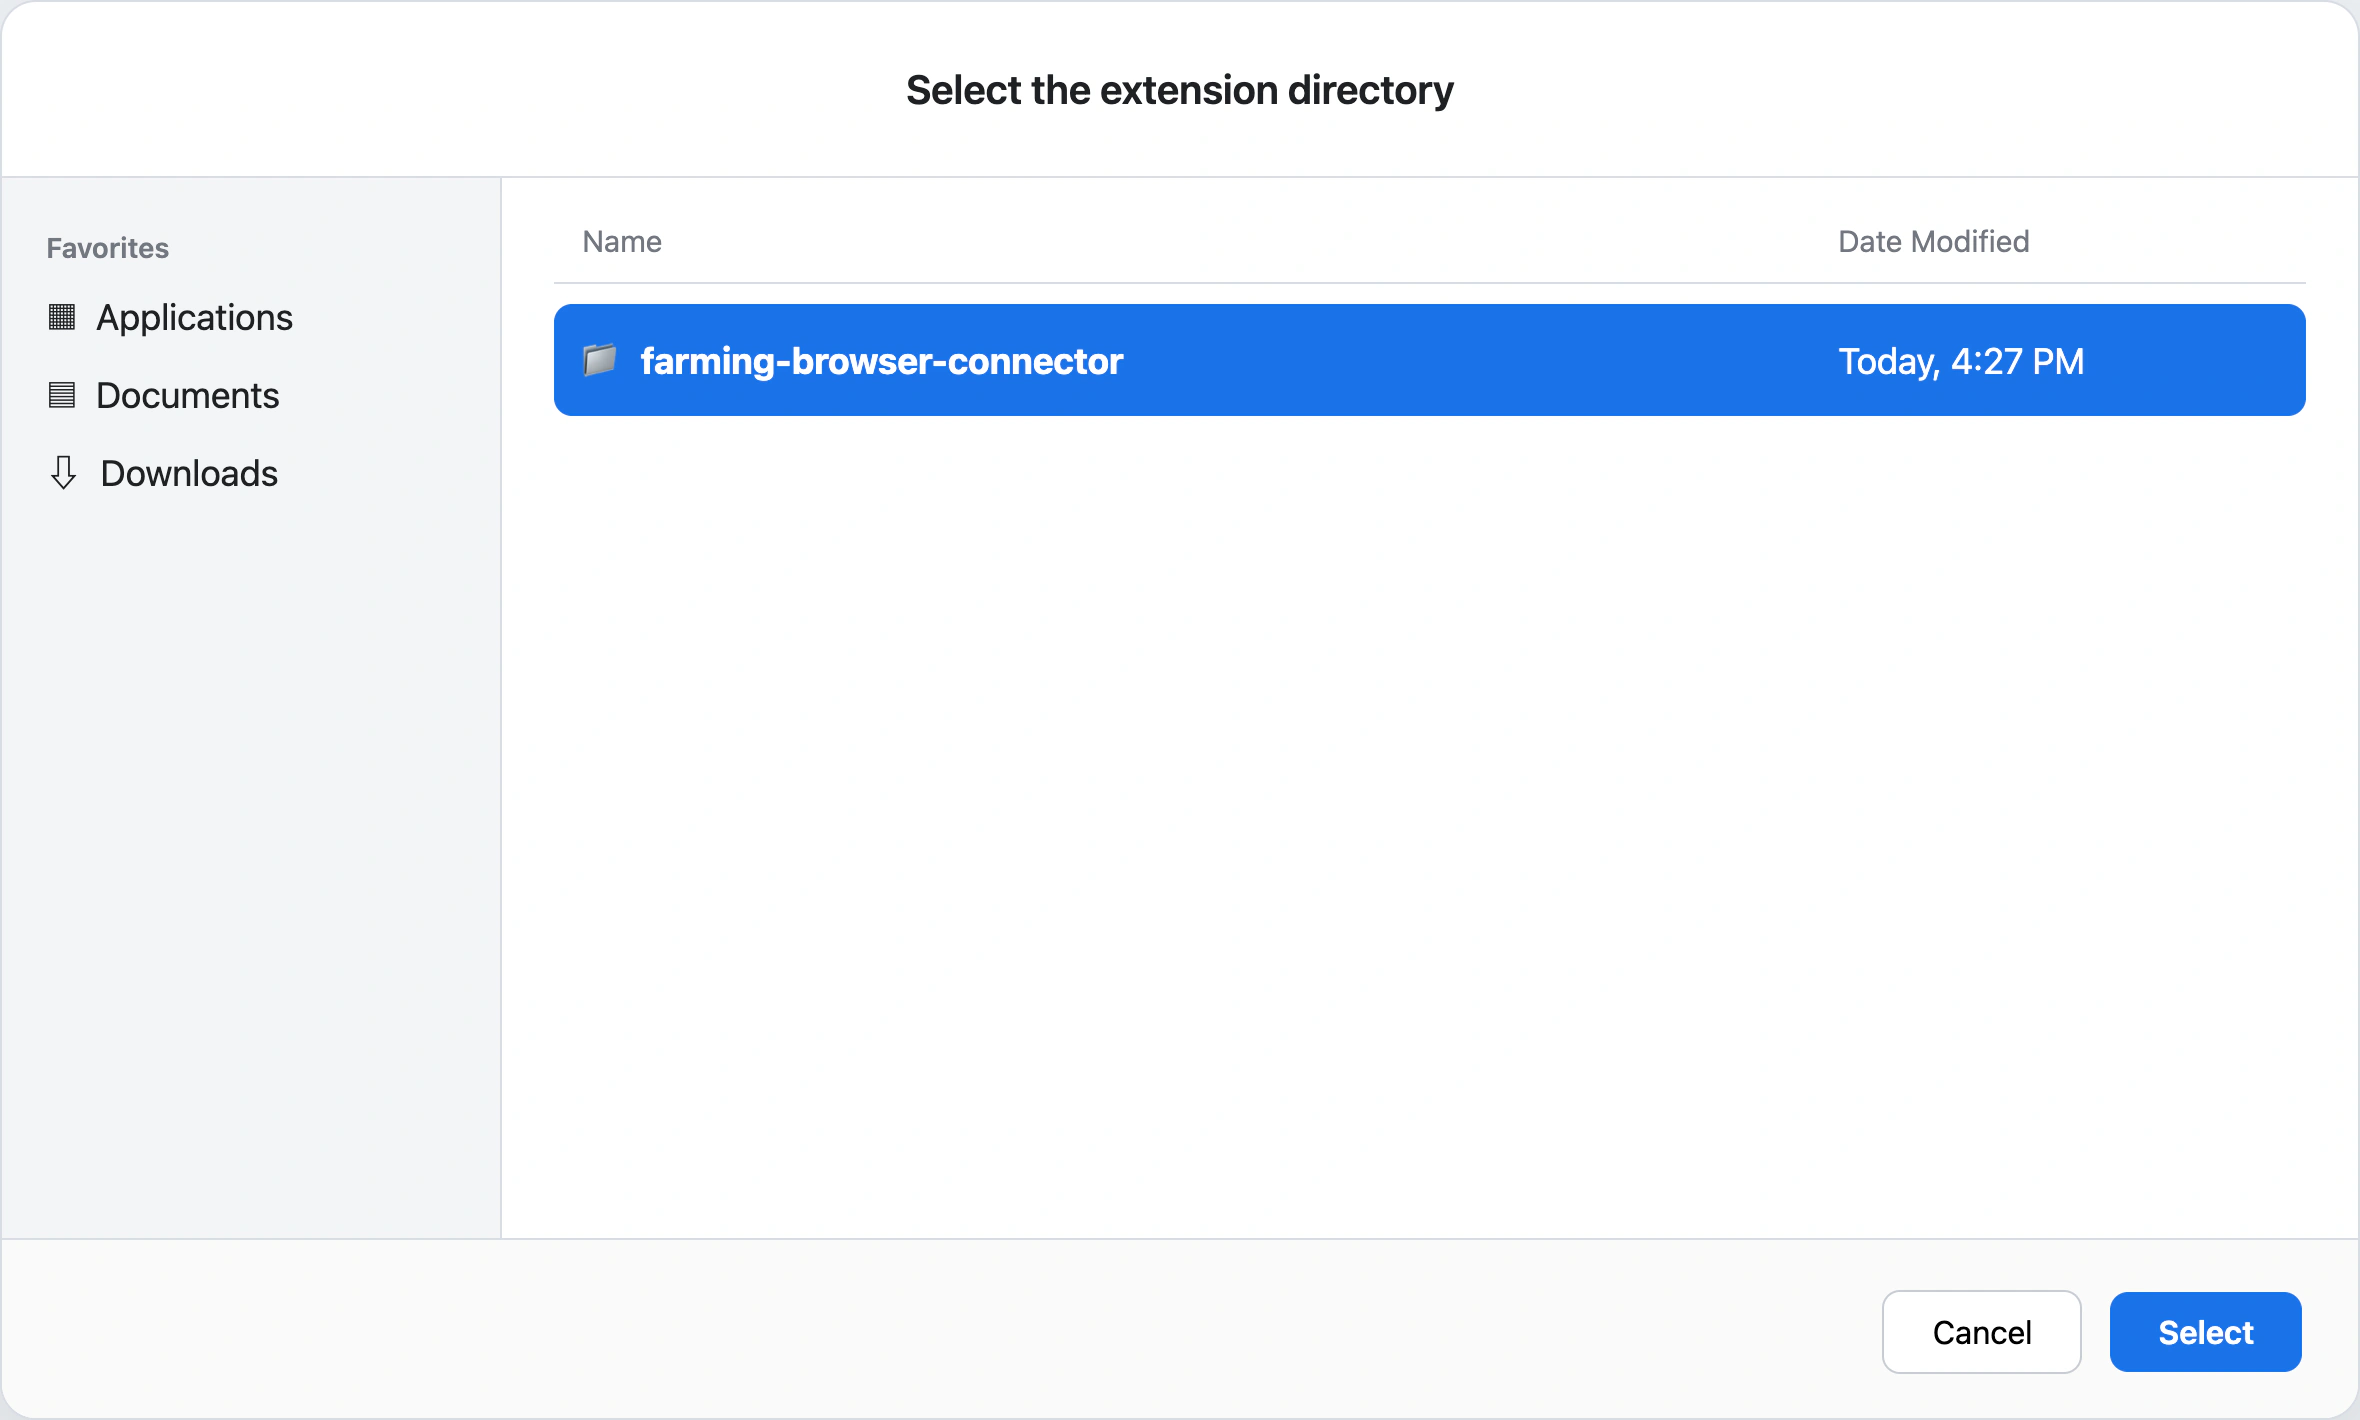Confirm with the Select button
This screenshot has width=2360, height=1420.
tap(2205, 1332)
